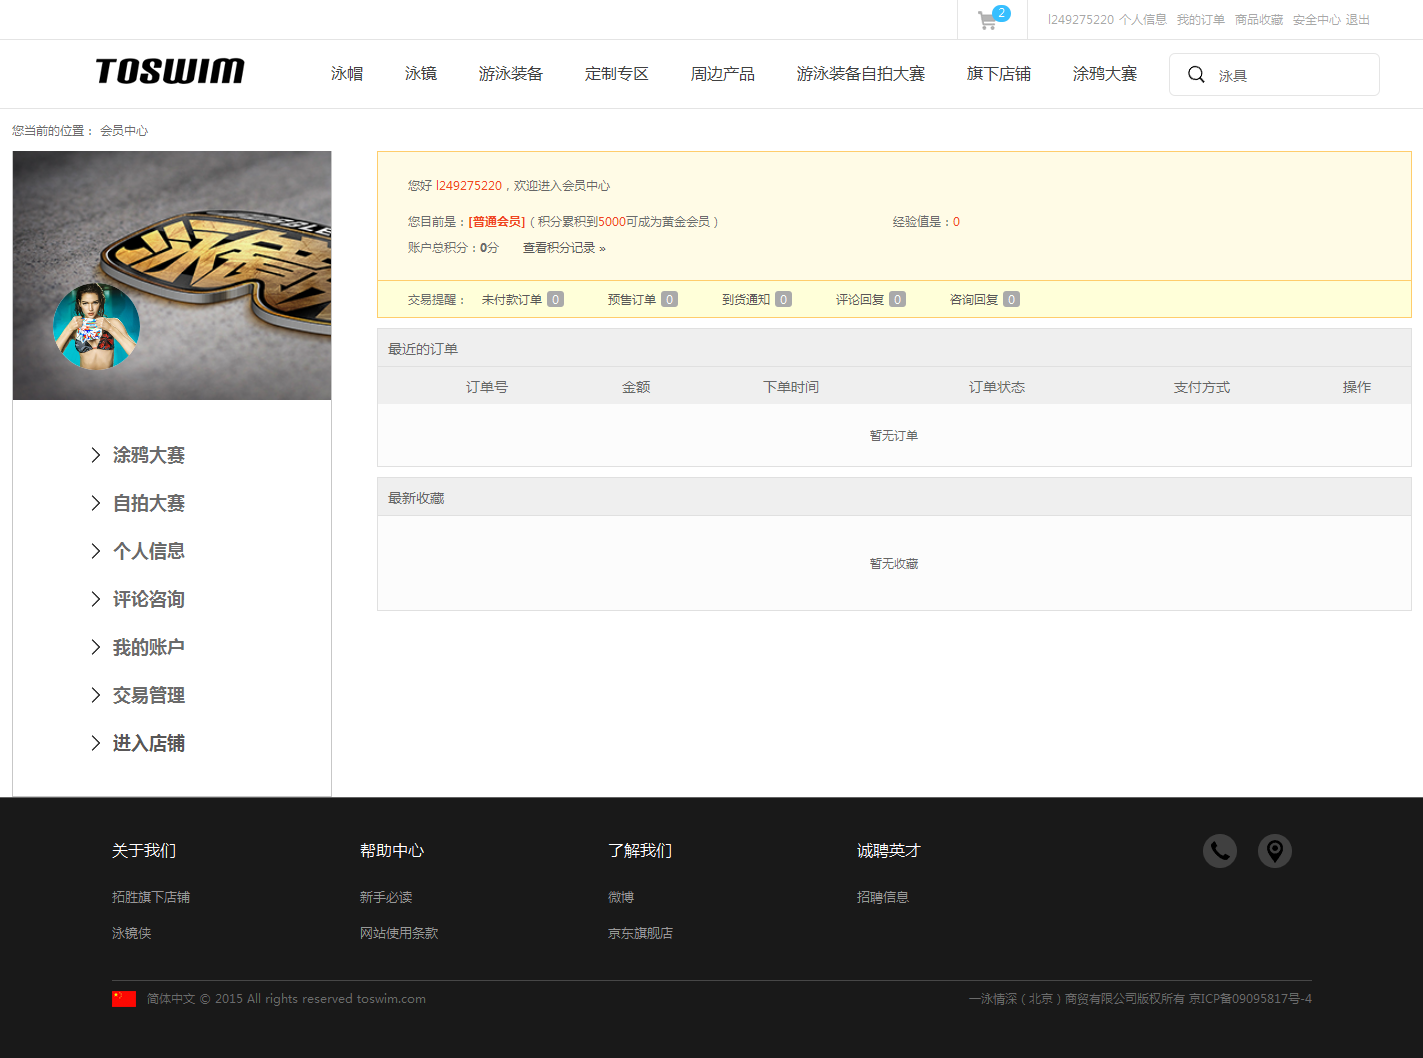Screen dimensions: 1423x1058
Task: Open 游泳装备 in top navigation
Action: (511, 74)
